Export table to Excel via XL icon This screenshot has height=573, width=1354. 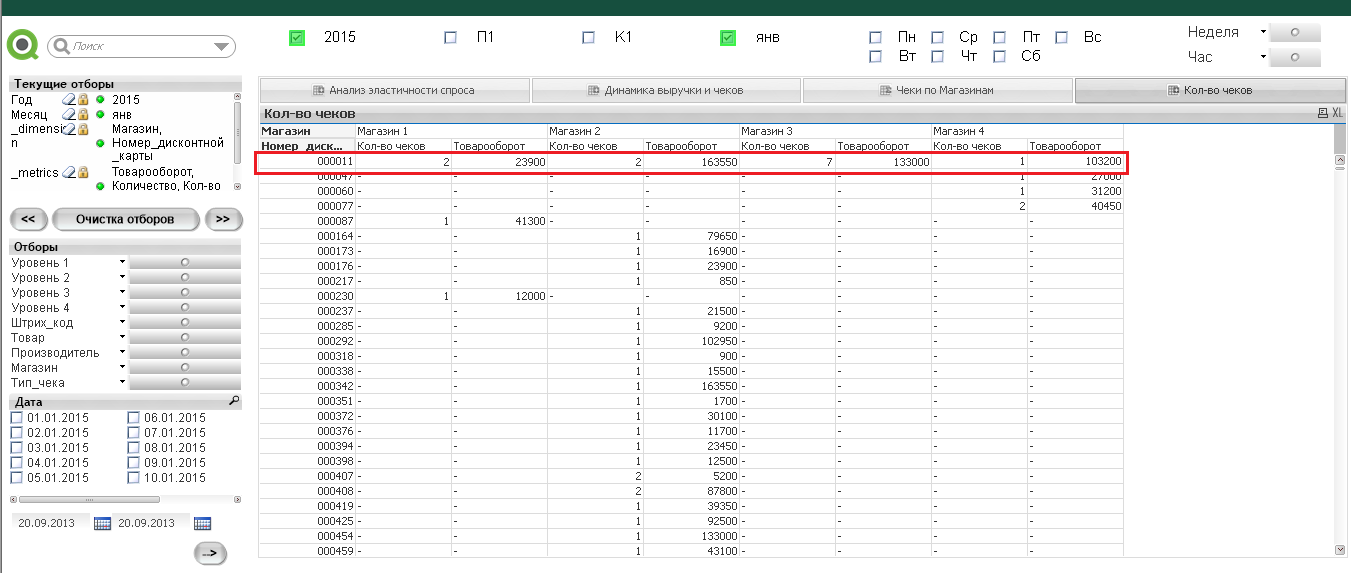pos(1337,114)
